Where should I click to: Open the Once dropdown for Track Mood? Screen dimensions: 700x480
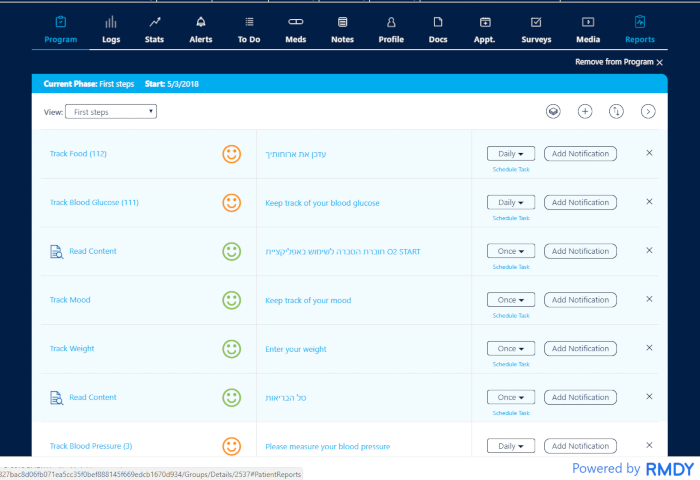click(511, 300)
